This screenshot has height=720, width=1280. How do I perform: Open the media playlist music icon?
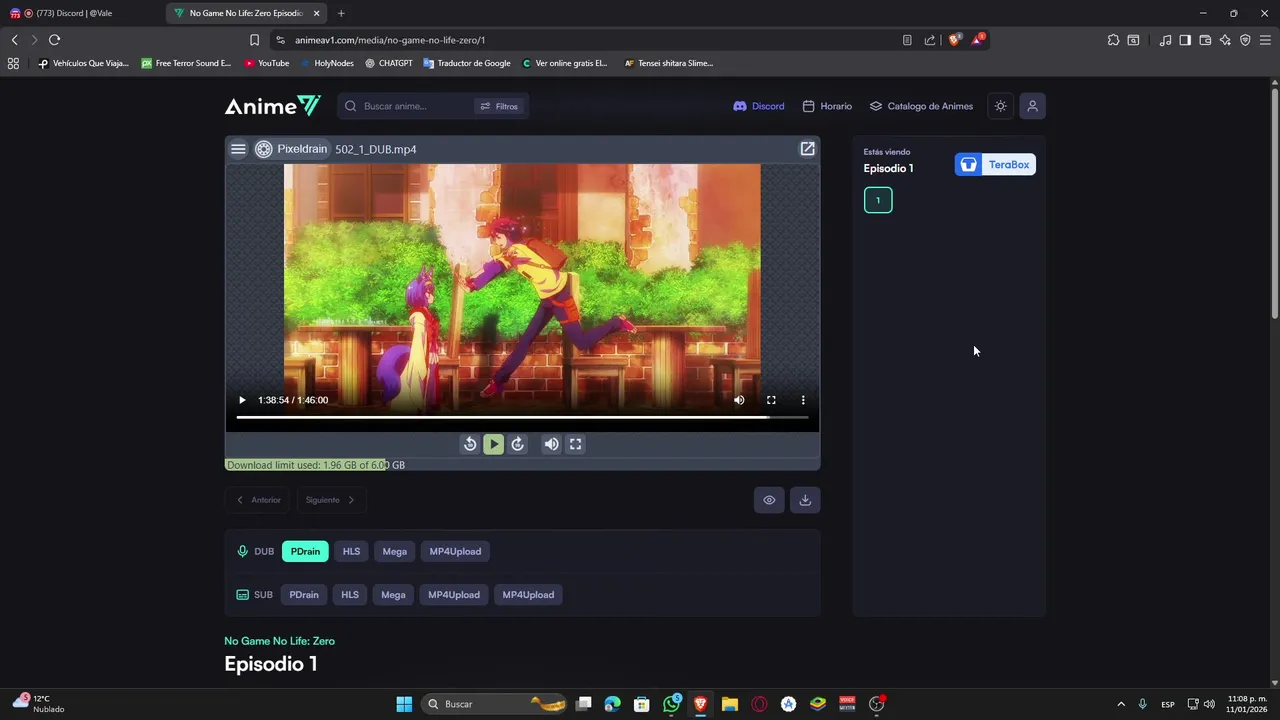tap(1165, 40)
